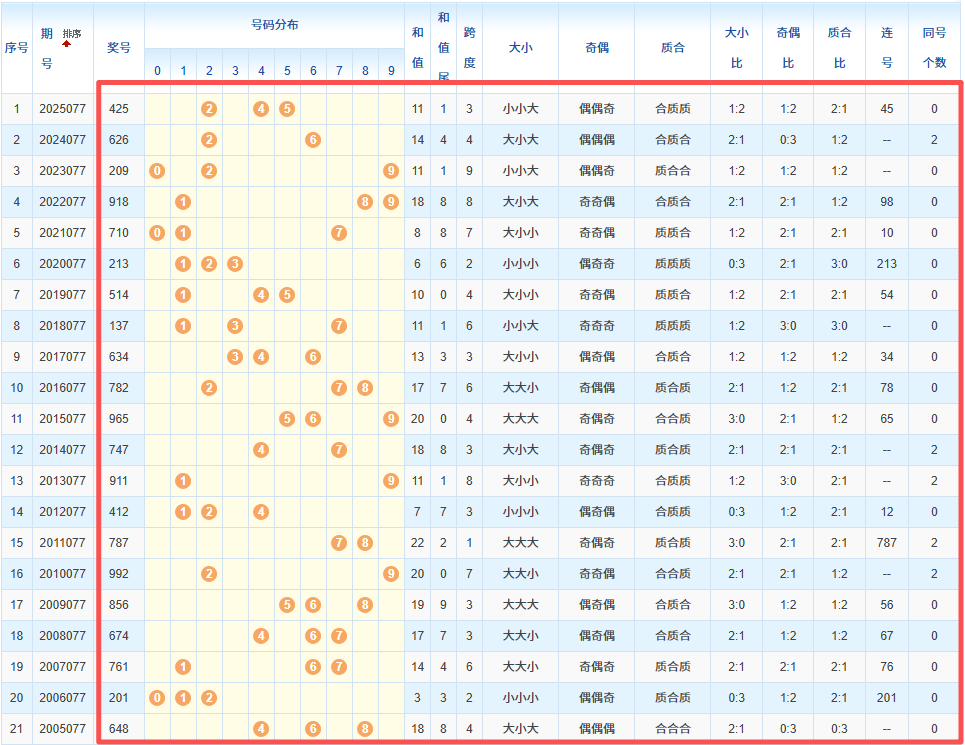Click 跨度 value 9 in row 2023077
Screen dimensions: 965x745
tap(470, 171)
